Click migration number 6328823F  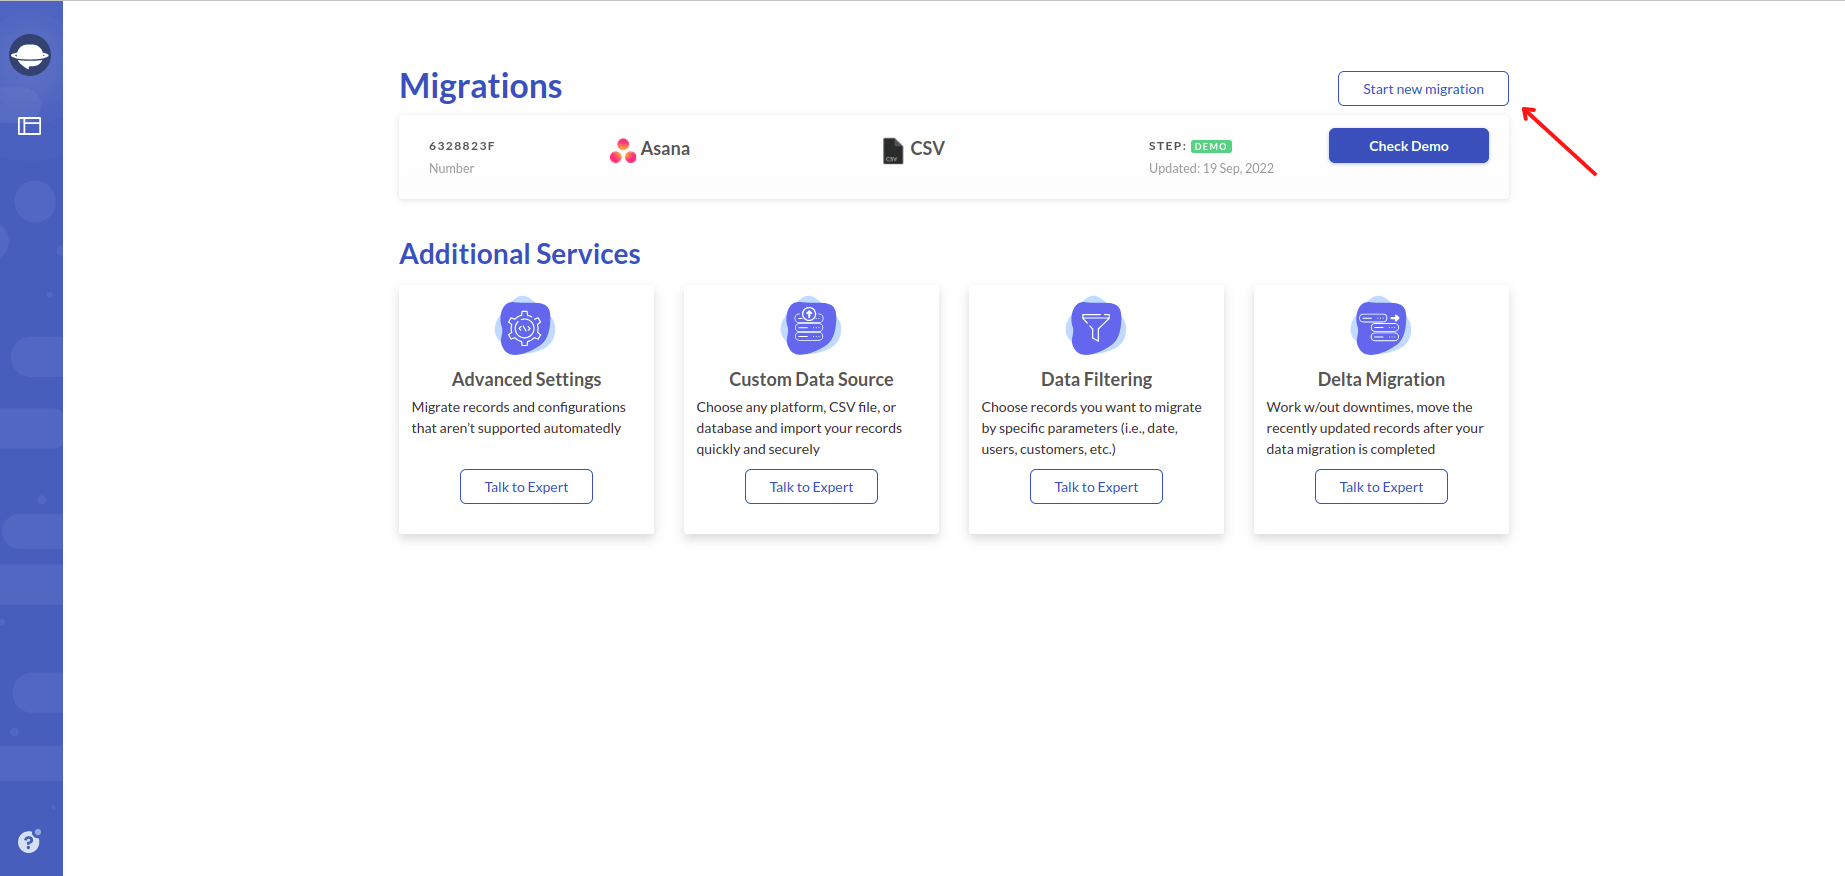[462, 146]
